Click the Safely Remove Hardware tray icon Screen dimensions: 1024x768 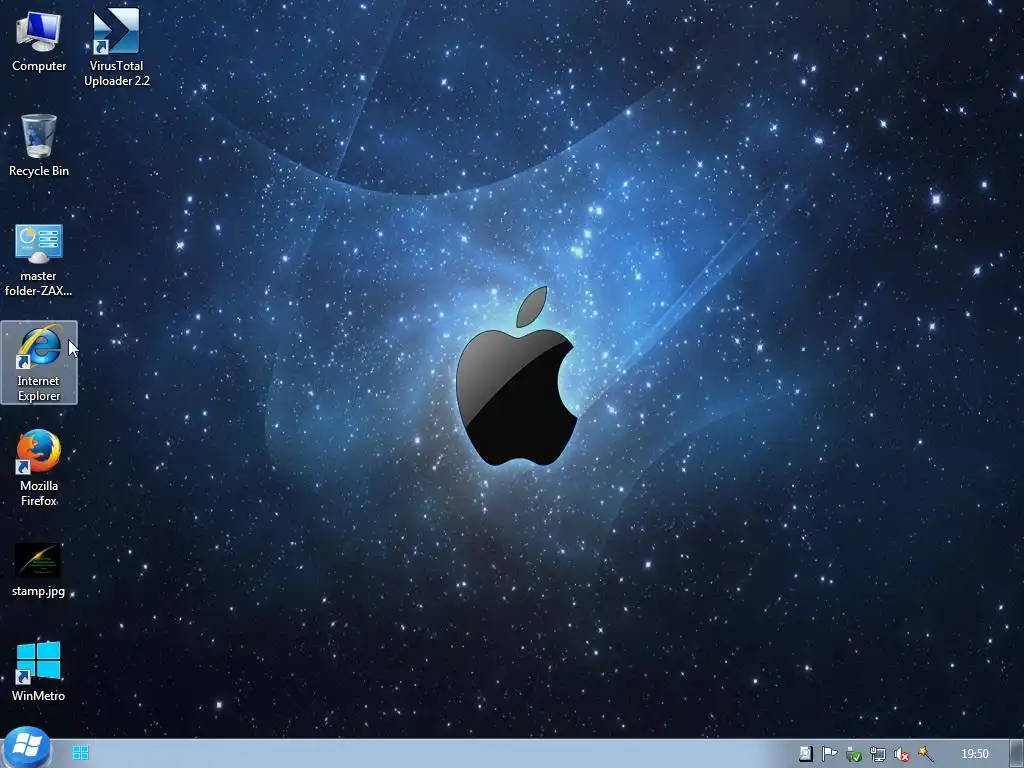click(x=854, y=754)
